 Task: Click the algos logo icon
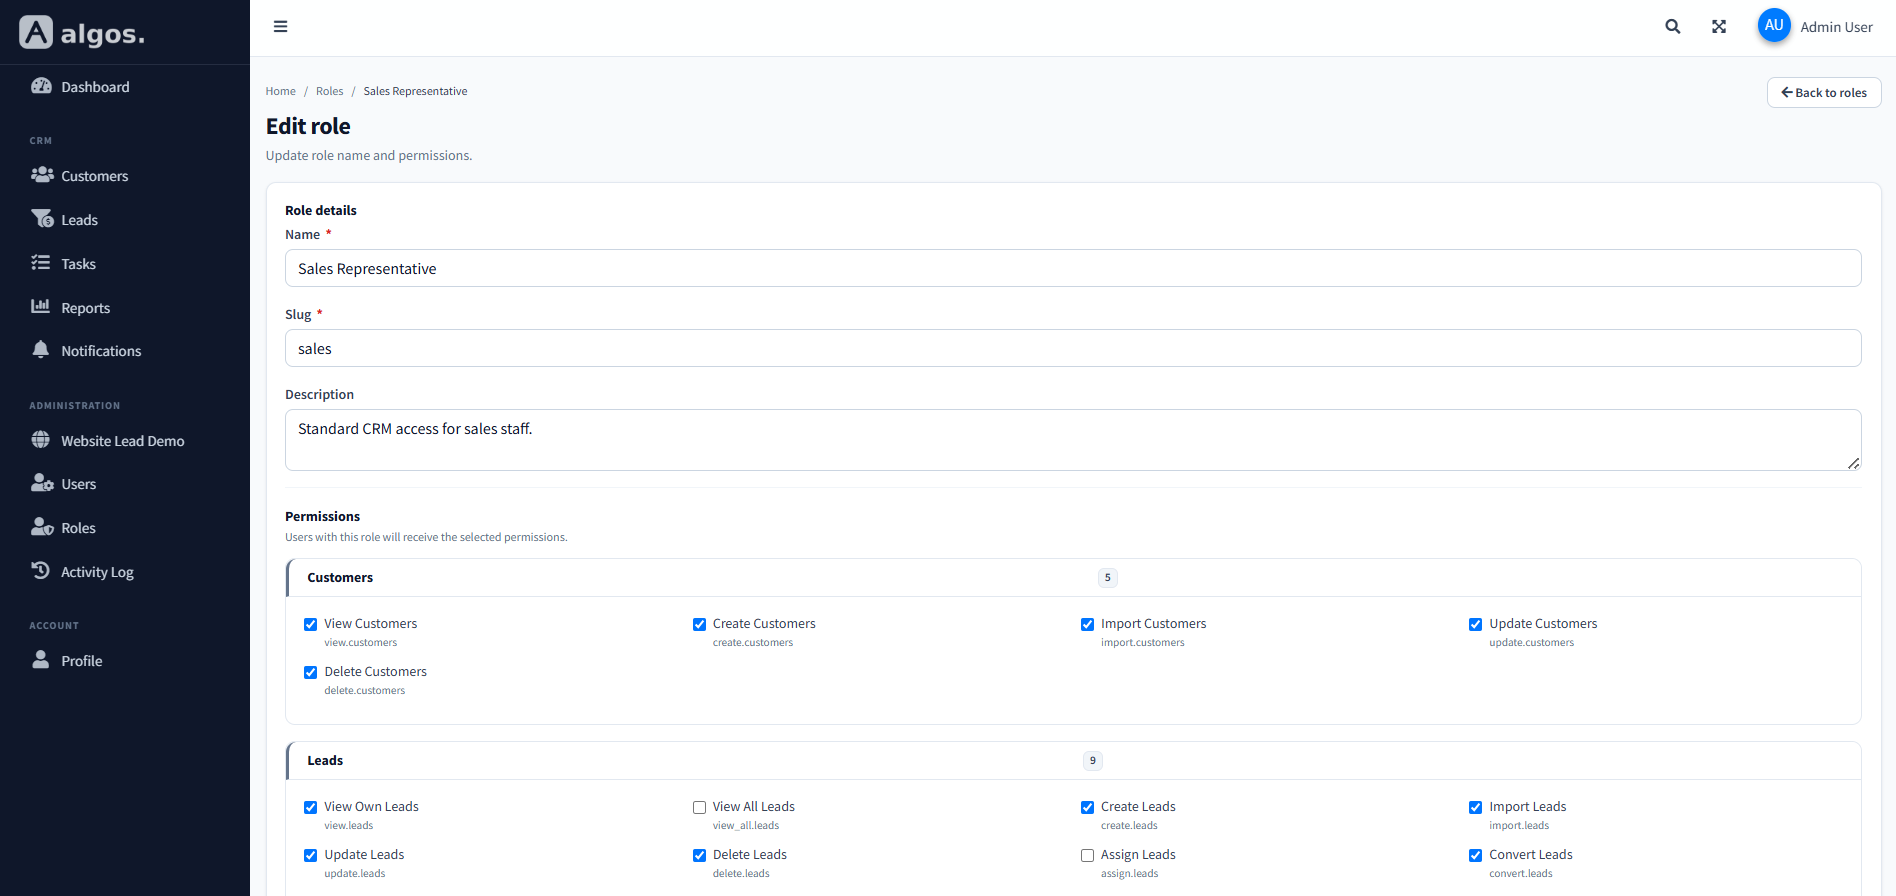[36, 33]
